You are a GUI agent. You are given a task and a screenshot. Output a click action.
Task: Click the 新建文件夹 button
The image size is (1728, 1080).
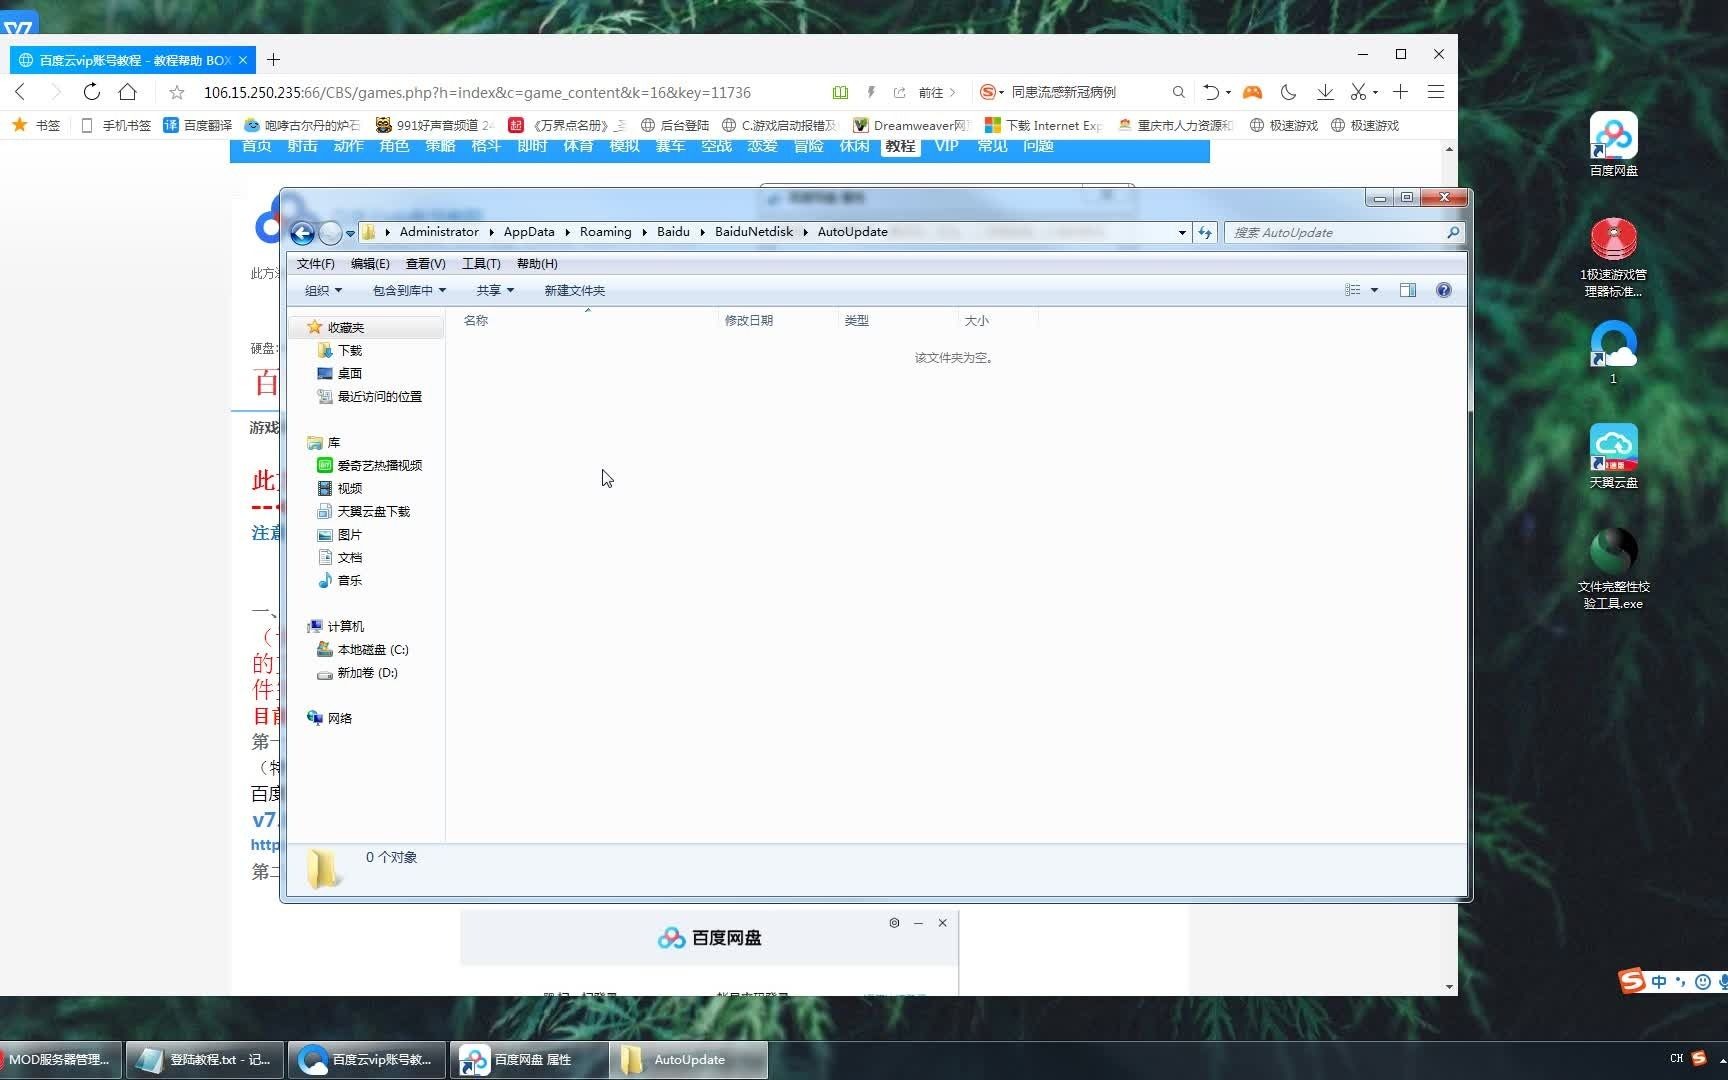pos(574,290)
